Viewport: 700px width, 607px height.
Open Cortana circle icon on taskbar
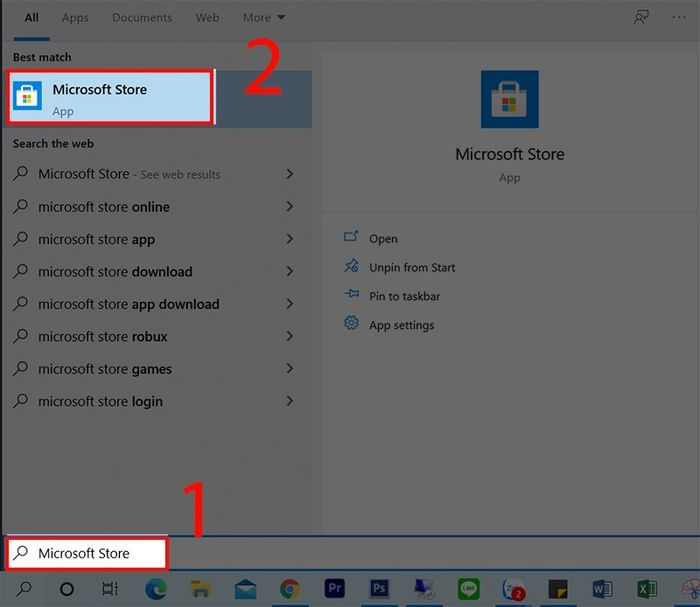67,589
